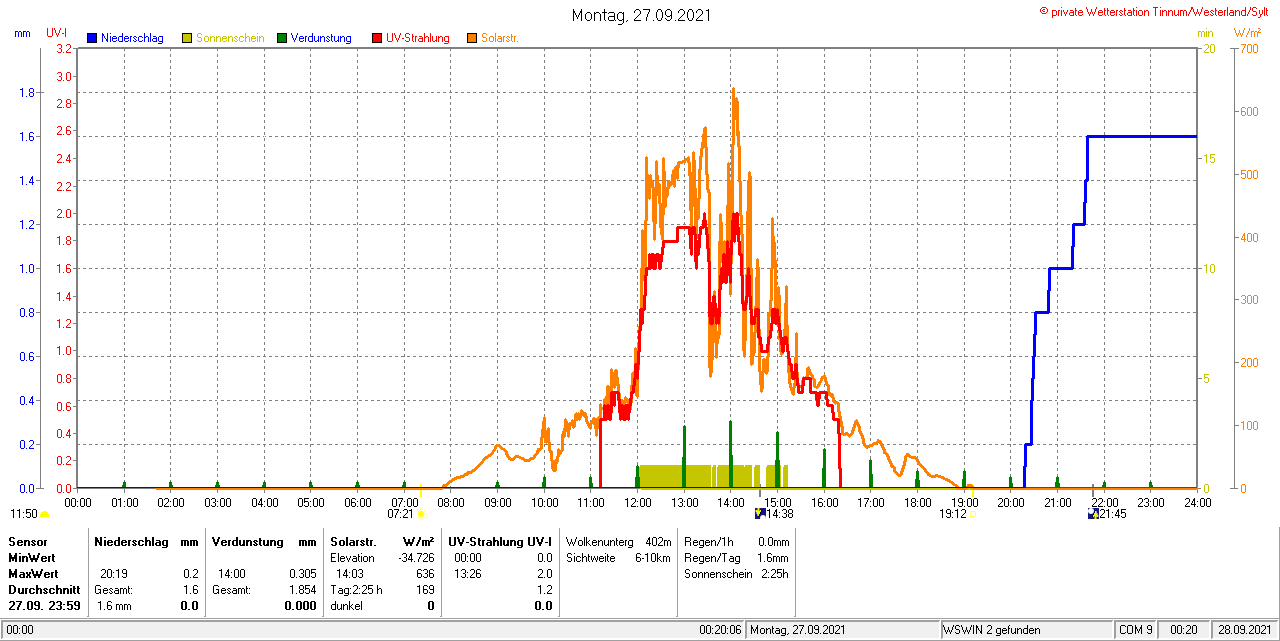Select the UV-Strahlung legend label
This screenshot has height=641, width=1280.
click(418, 38)
